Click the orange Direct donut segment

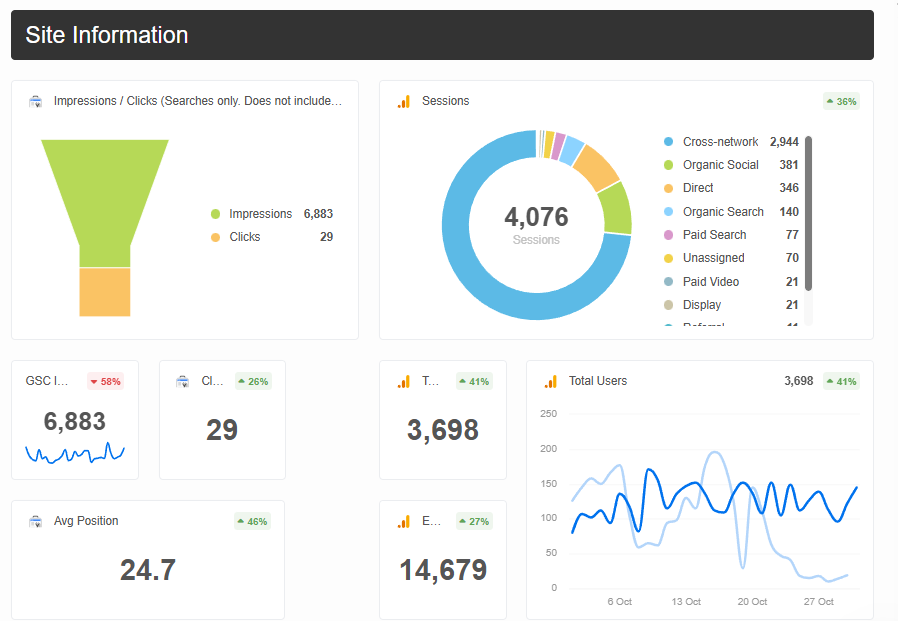(597, 168)
